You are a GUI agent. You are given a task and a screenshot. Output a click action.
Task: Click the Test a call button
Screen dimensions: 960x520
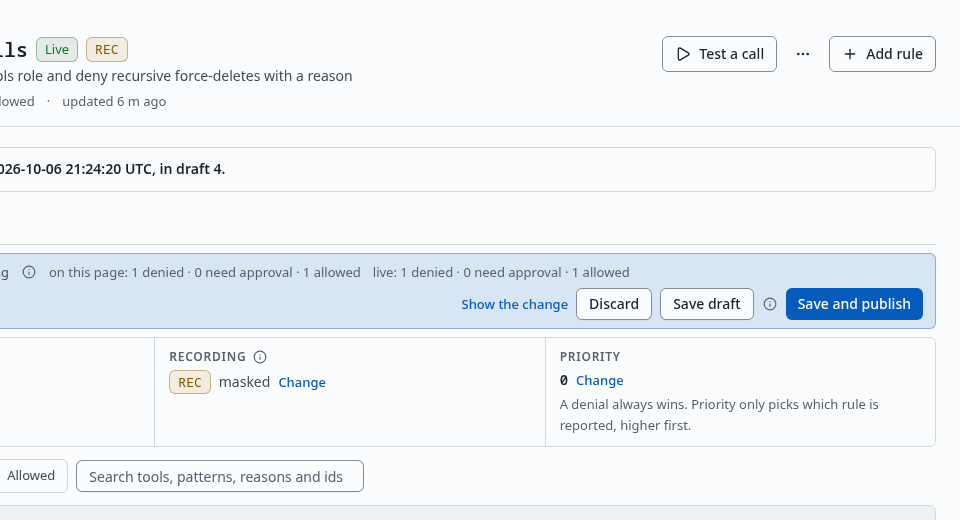[x=719, y=54]
